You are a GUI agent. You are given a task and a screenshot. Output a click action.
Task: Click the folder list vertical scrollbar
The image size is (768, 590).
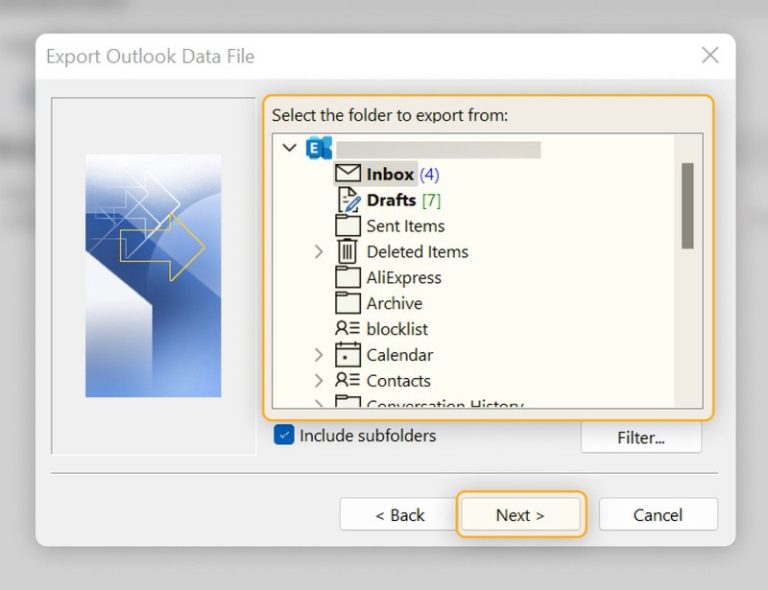click(688, 205)
